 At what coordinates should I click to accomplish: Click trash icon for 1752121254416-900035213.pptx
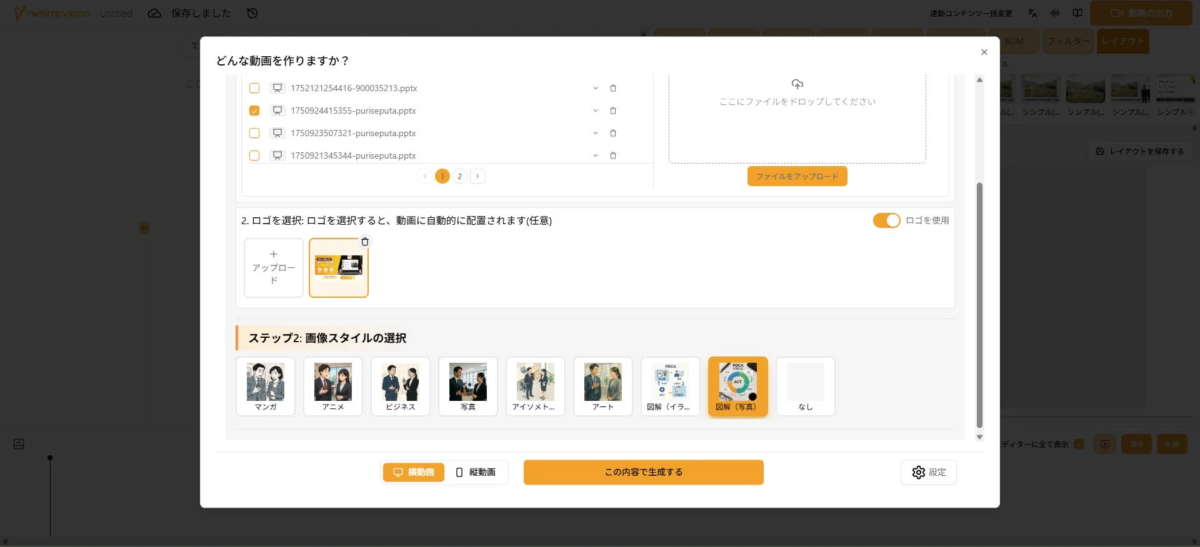(x=613, y=88)
